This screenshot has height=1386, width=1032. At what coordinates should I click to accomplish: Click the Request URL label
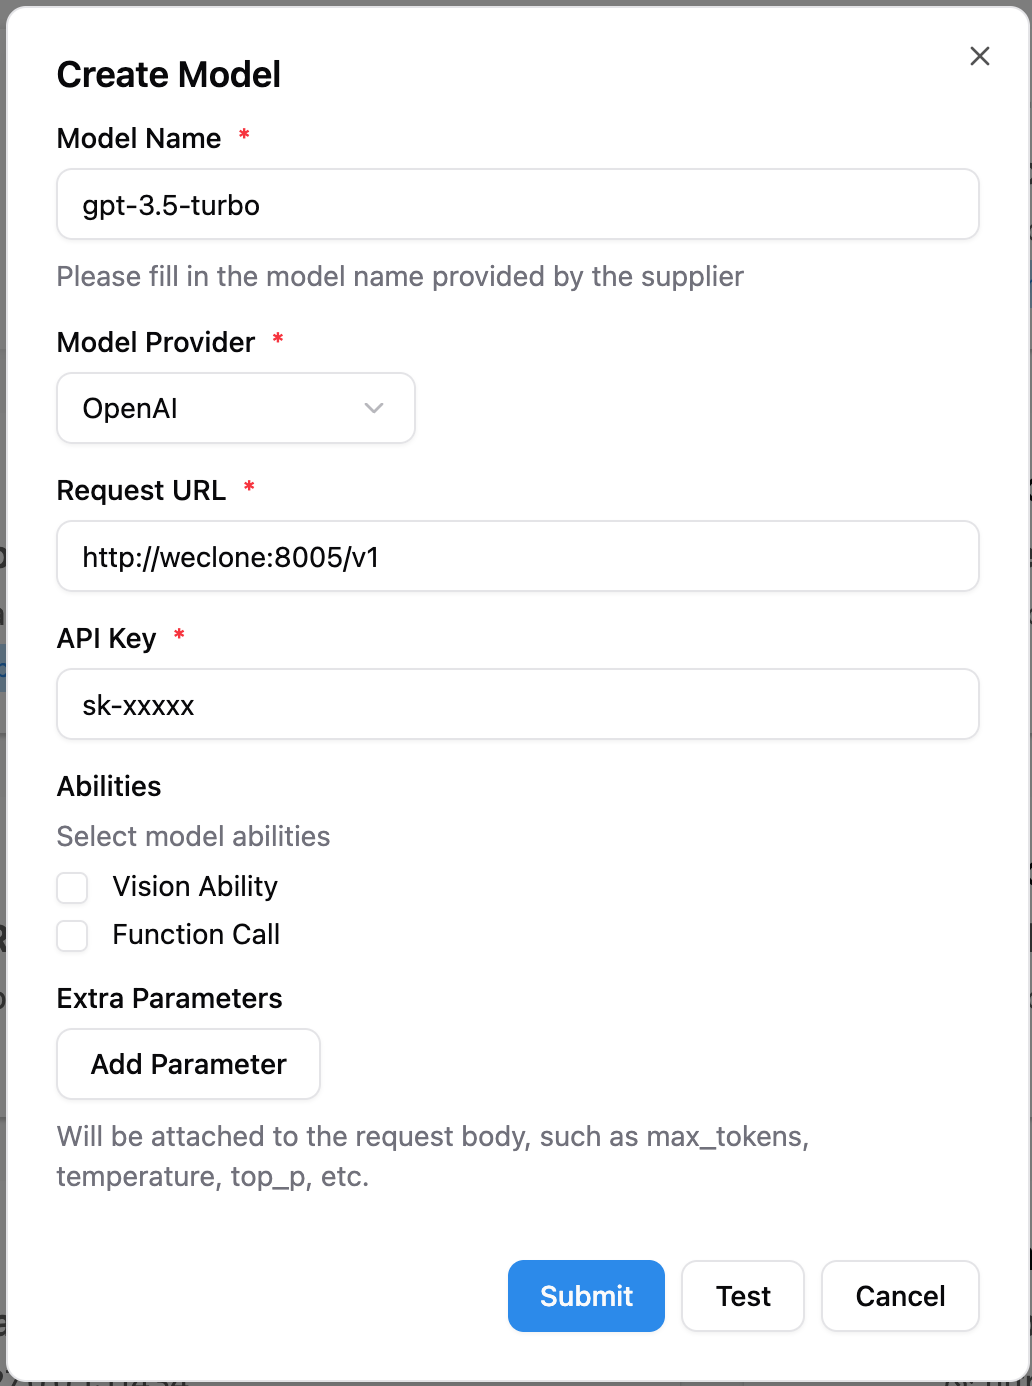point(141,490)
